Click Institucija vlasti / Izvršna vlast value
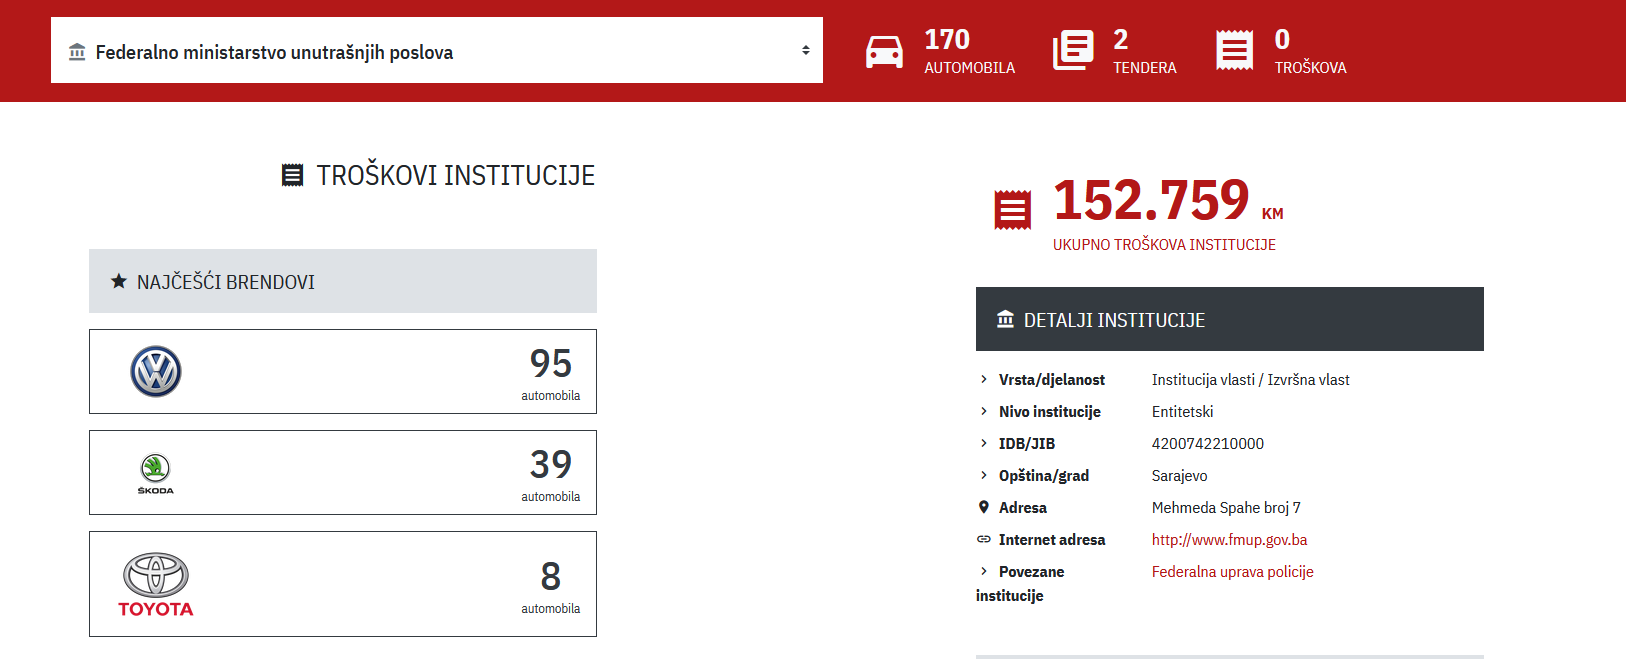 click(x=1250, y=380)
